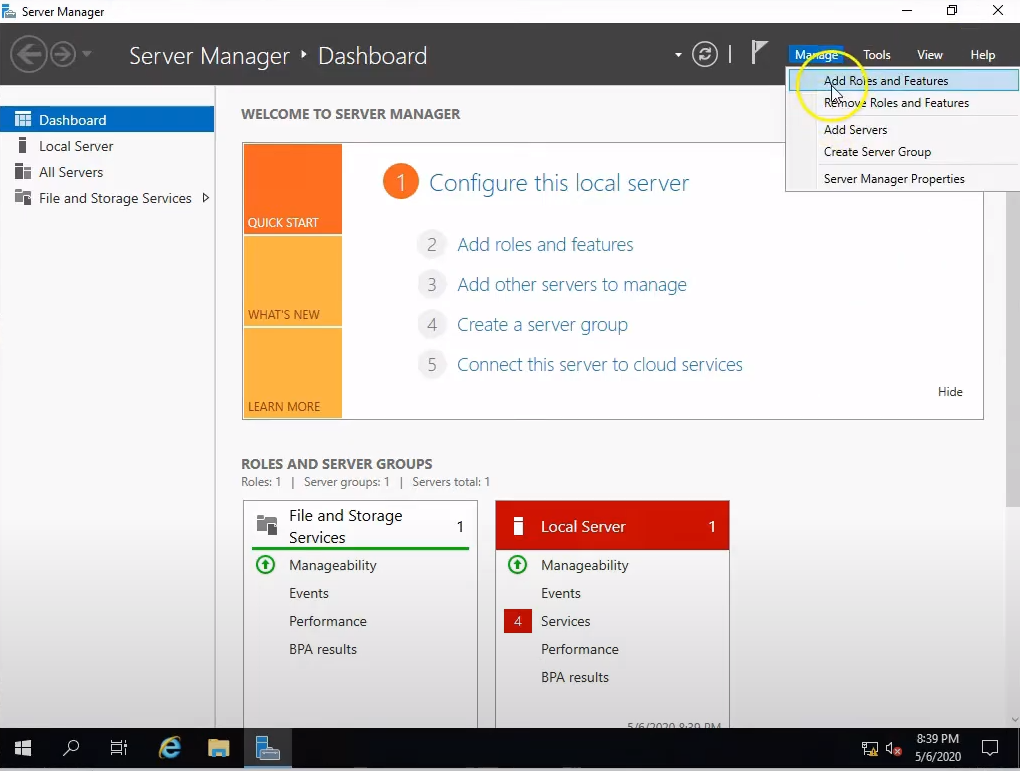Viewport: 1023px width, 771px height.
Task: Open the Help menu
Action: [982, 55]
